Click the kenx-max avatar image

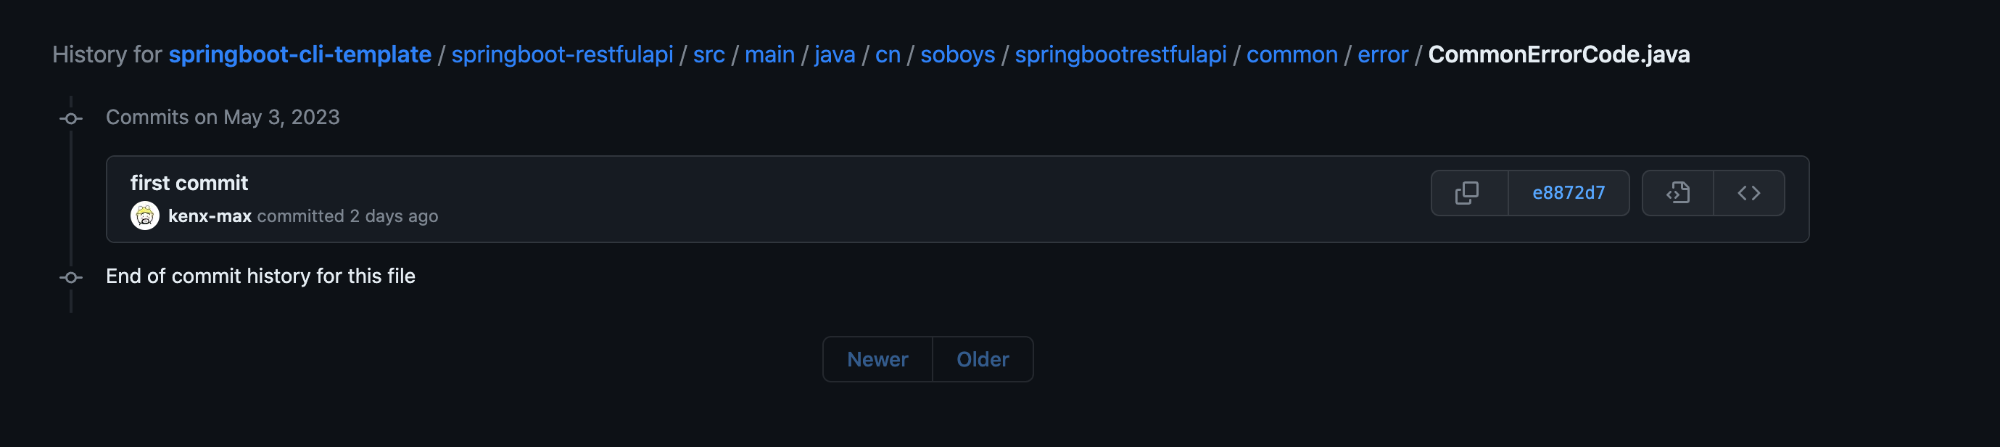coord(145,216)
